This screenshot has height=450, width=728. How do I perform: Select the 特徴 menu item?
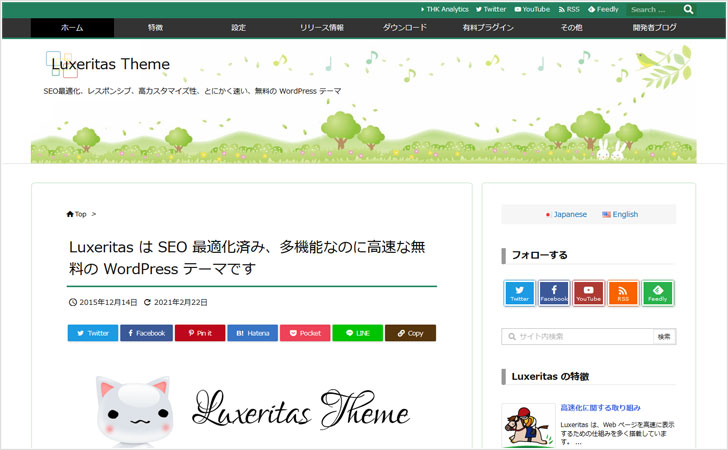point(155,28)
